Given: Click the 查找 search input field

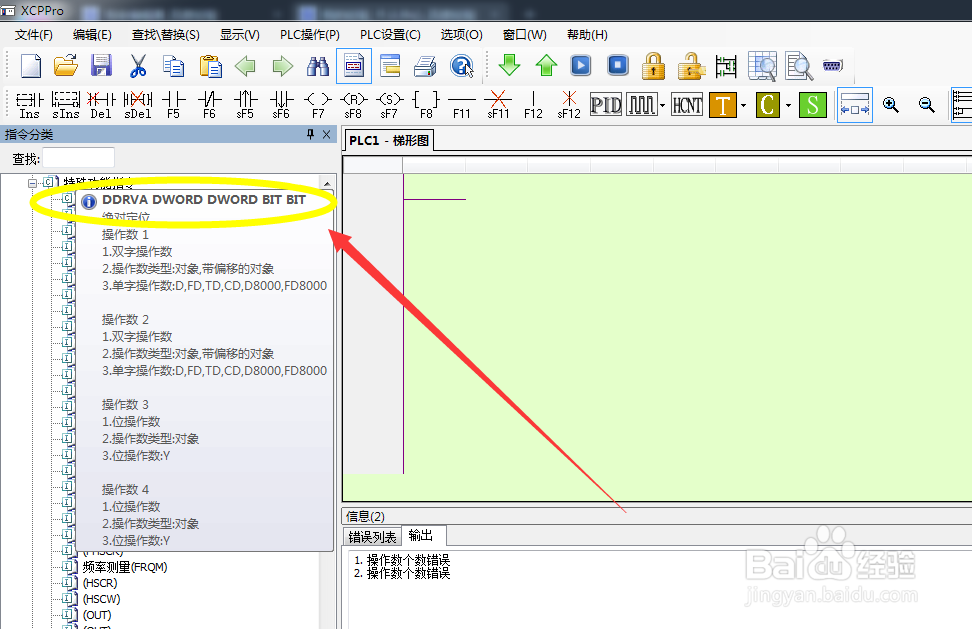Looking at the screenshot, I should pos(78,159).
